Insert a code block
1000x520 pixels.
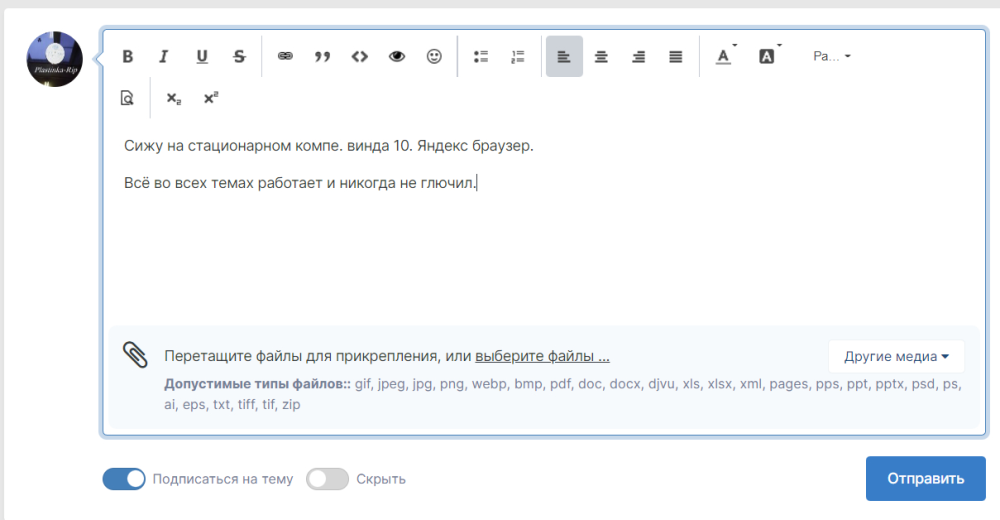click(x=360, y=57)
